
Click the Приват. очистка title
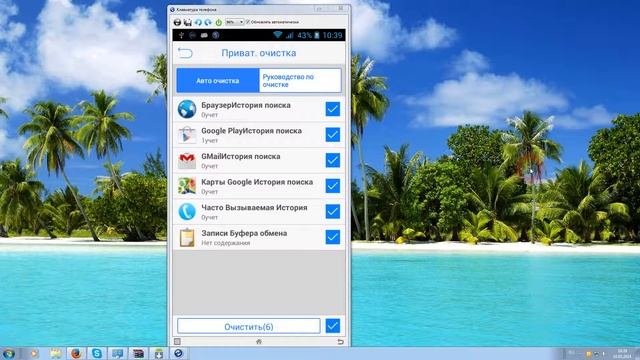(x=259, y=53)
